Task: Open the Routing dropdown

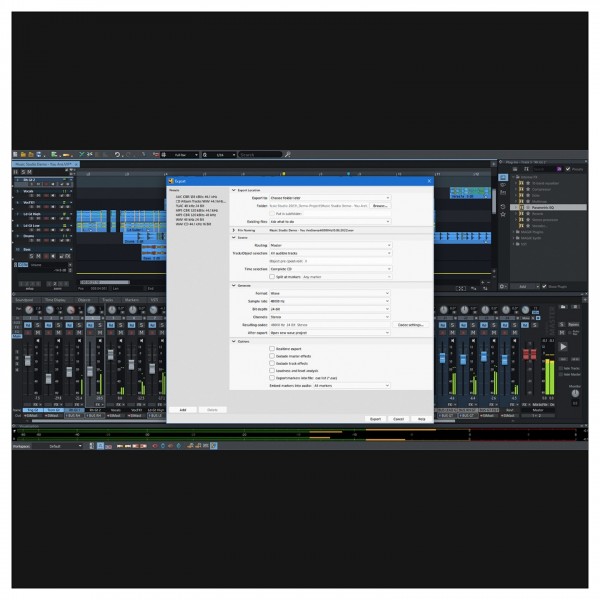Action: (331, 245)
